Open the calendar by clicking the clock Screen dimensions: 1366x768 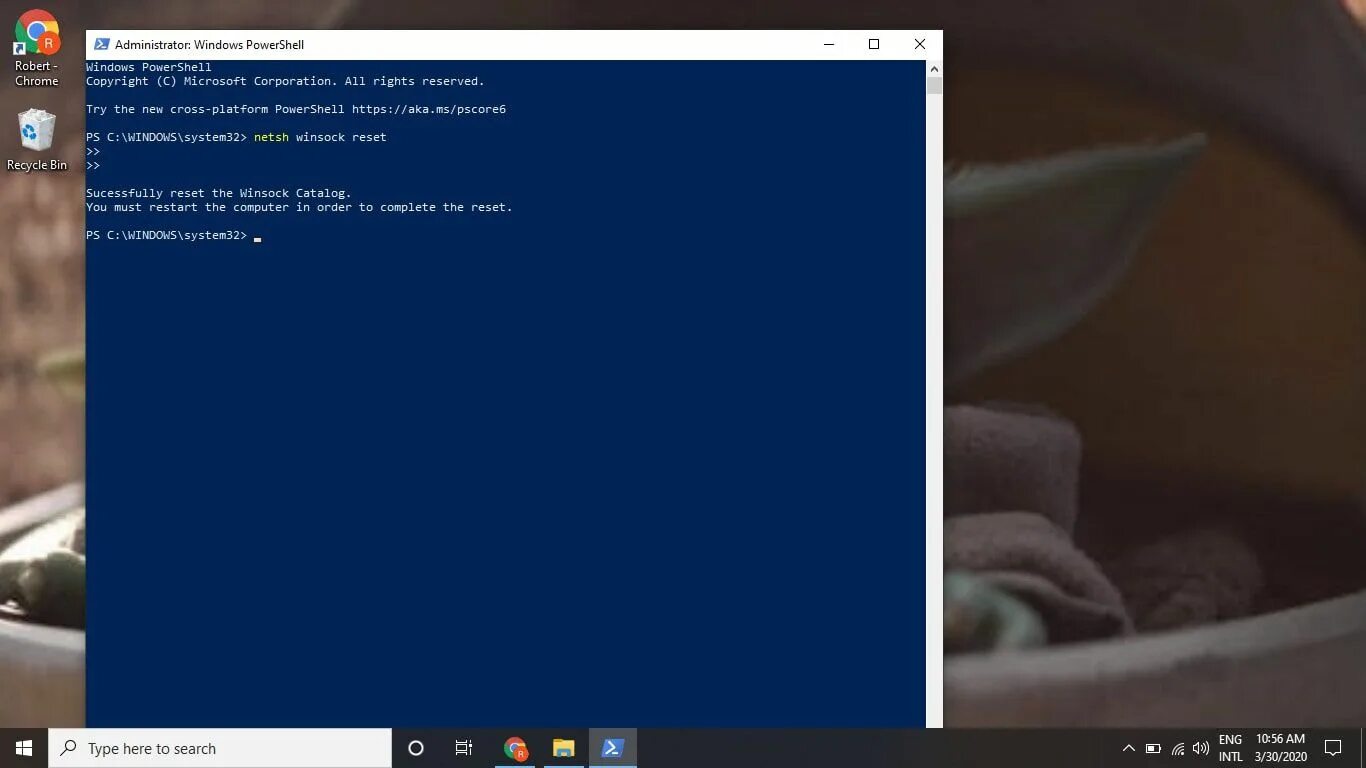1281,748
